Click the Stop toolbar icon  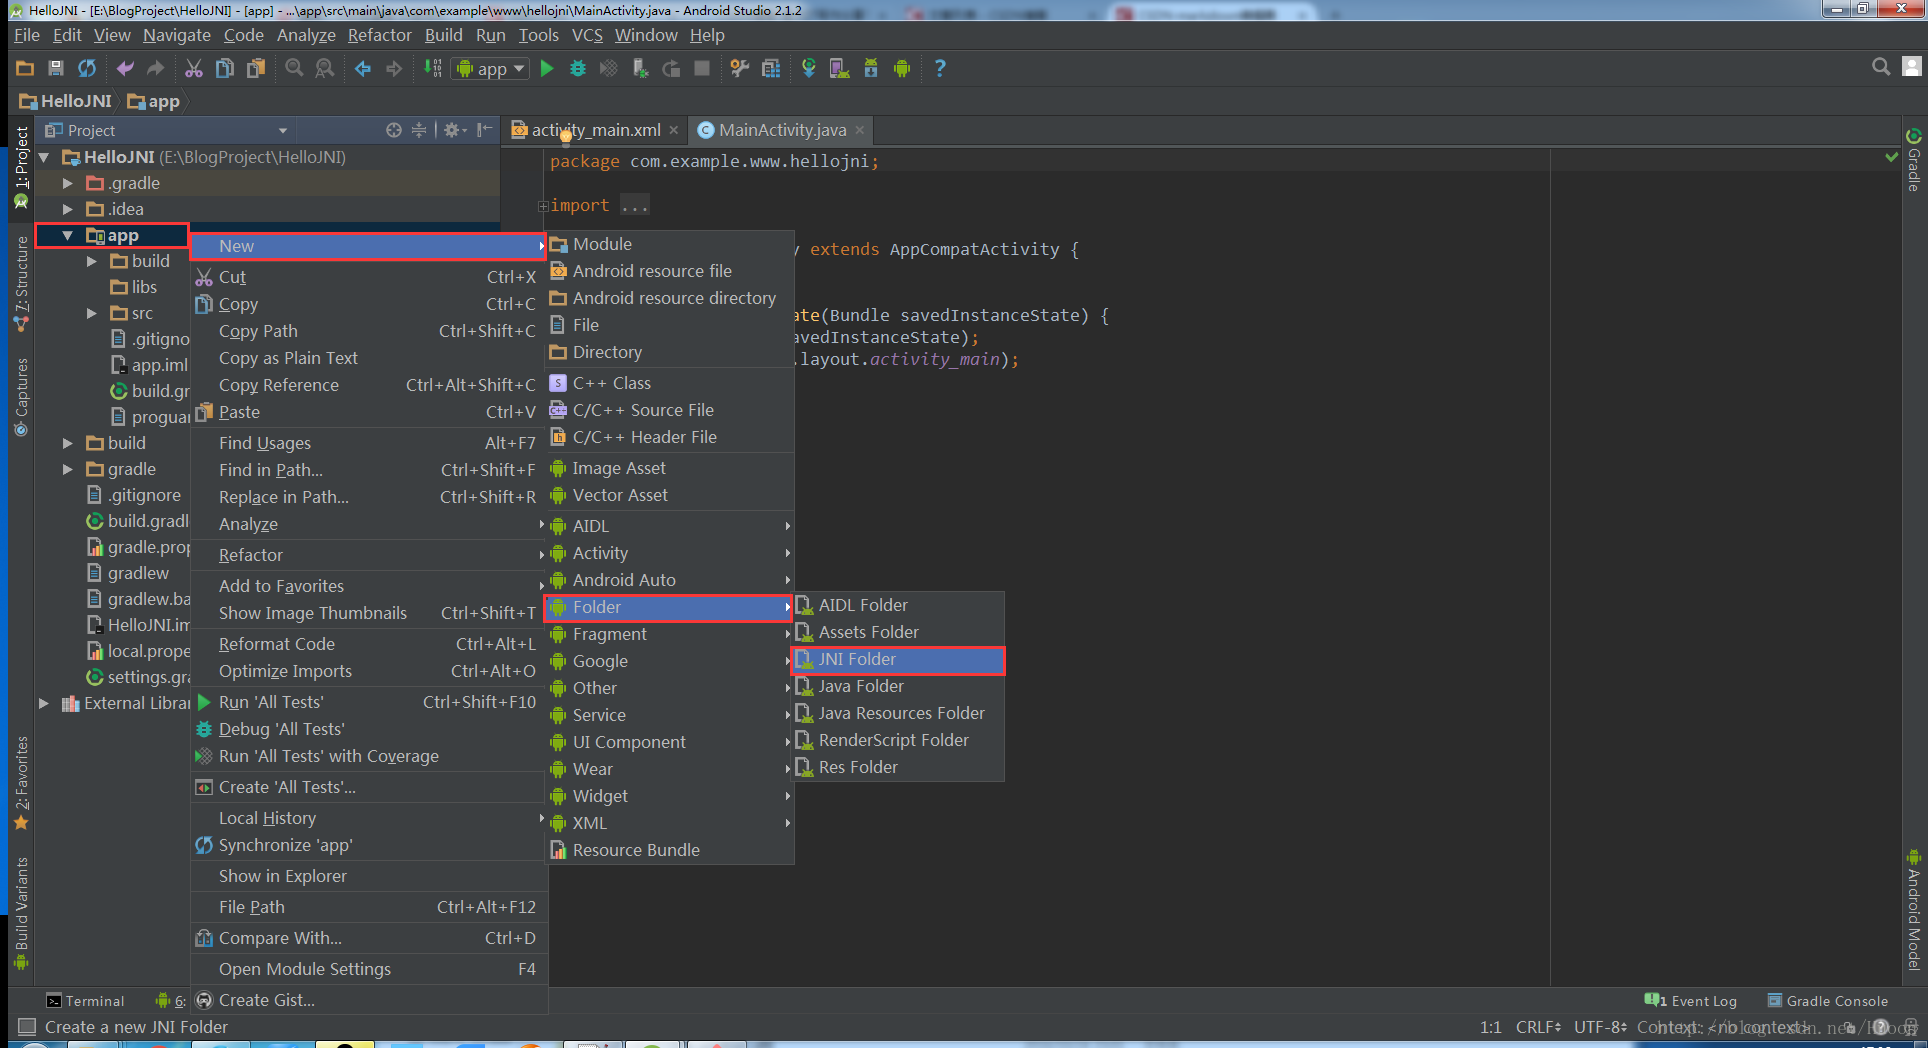pos(702,68)
